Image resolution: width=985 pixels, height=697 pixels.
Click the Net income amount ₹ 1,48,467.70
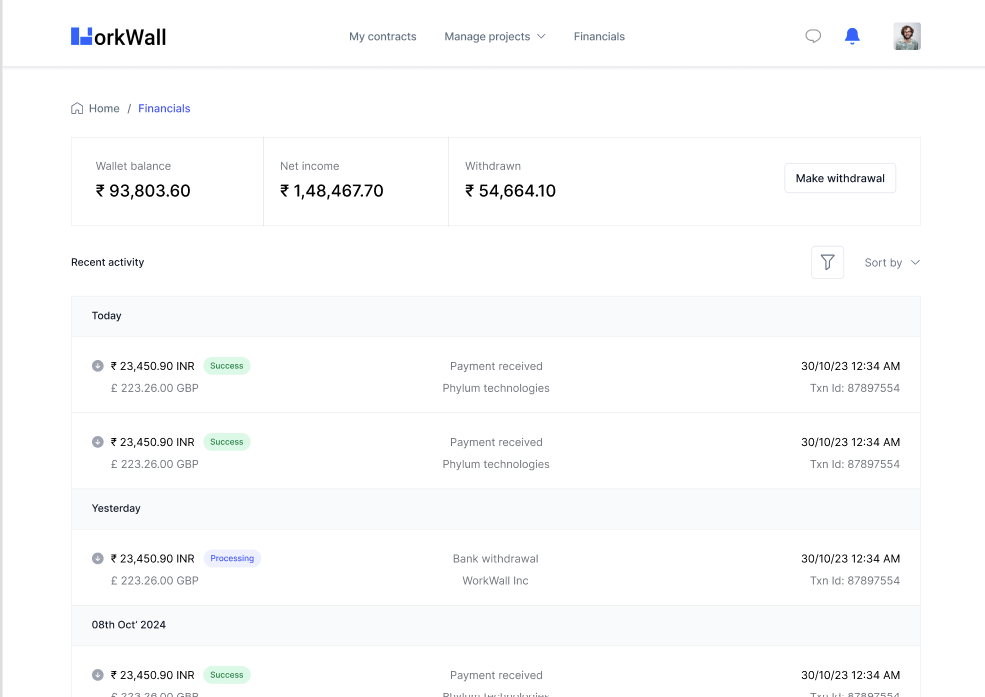pos(332,190)
